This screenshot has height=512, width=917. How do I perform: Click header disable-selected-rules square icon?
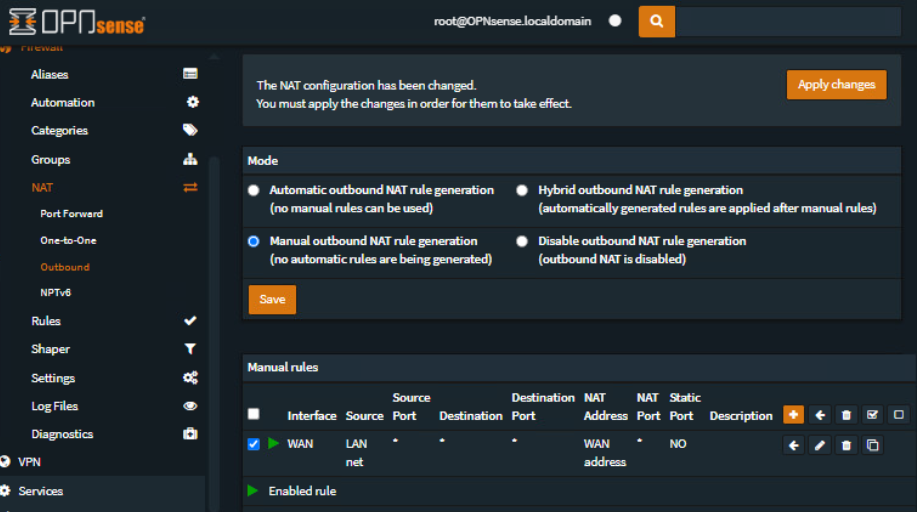898,415
